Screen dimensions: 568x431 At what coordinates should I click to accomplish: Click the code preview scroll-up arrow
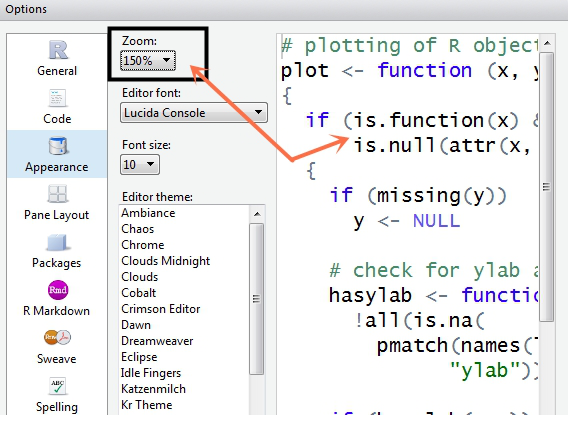pyautogui.click(x=547, y=43)
